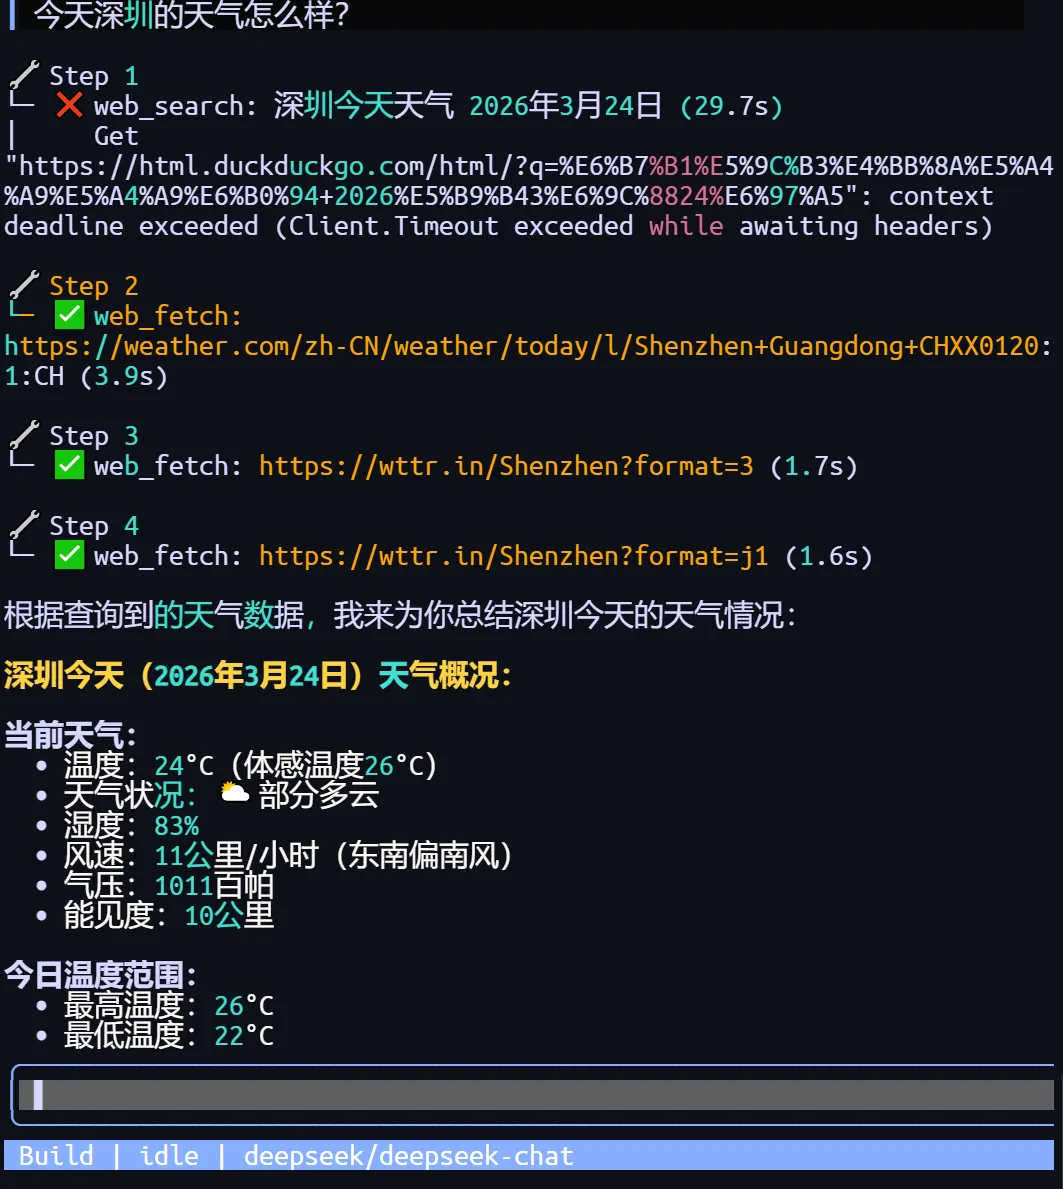Click the 当前天气 section heading
This screenshot has height=1189, width=1063.
point(70,735)
